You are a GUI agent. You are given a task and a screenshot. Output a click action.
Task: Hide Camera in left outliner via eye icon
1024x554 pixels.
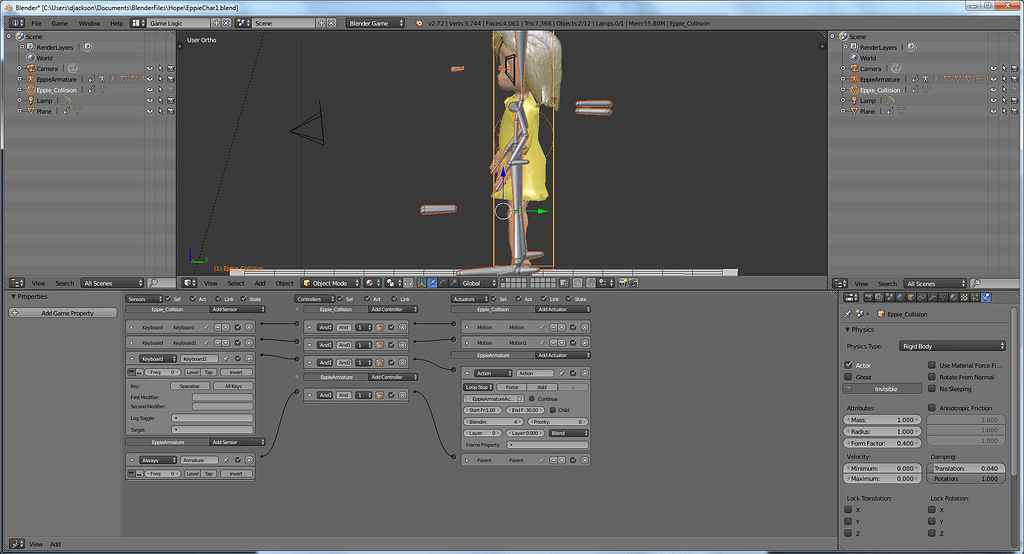(150, 69)
